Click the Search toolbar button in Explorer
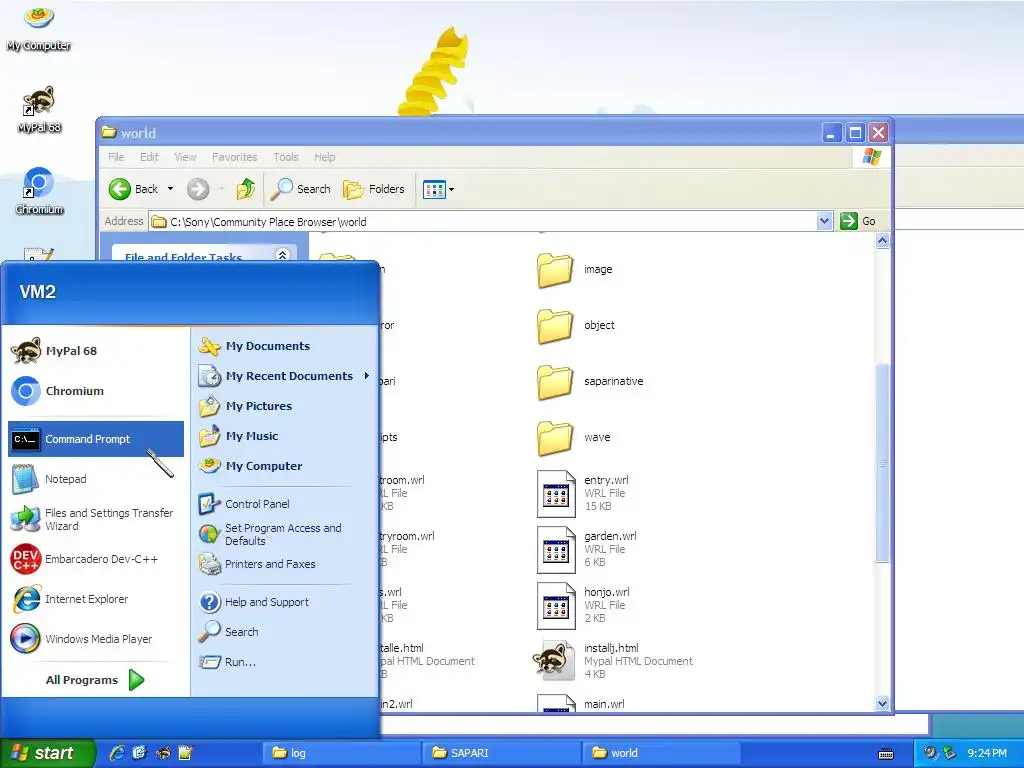Viewport: 1024px width, 768px height. pos(300,189)
